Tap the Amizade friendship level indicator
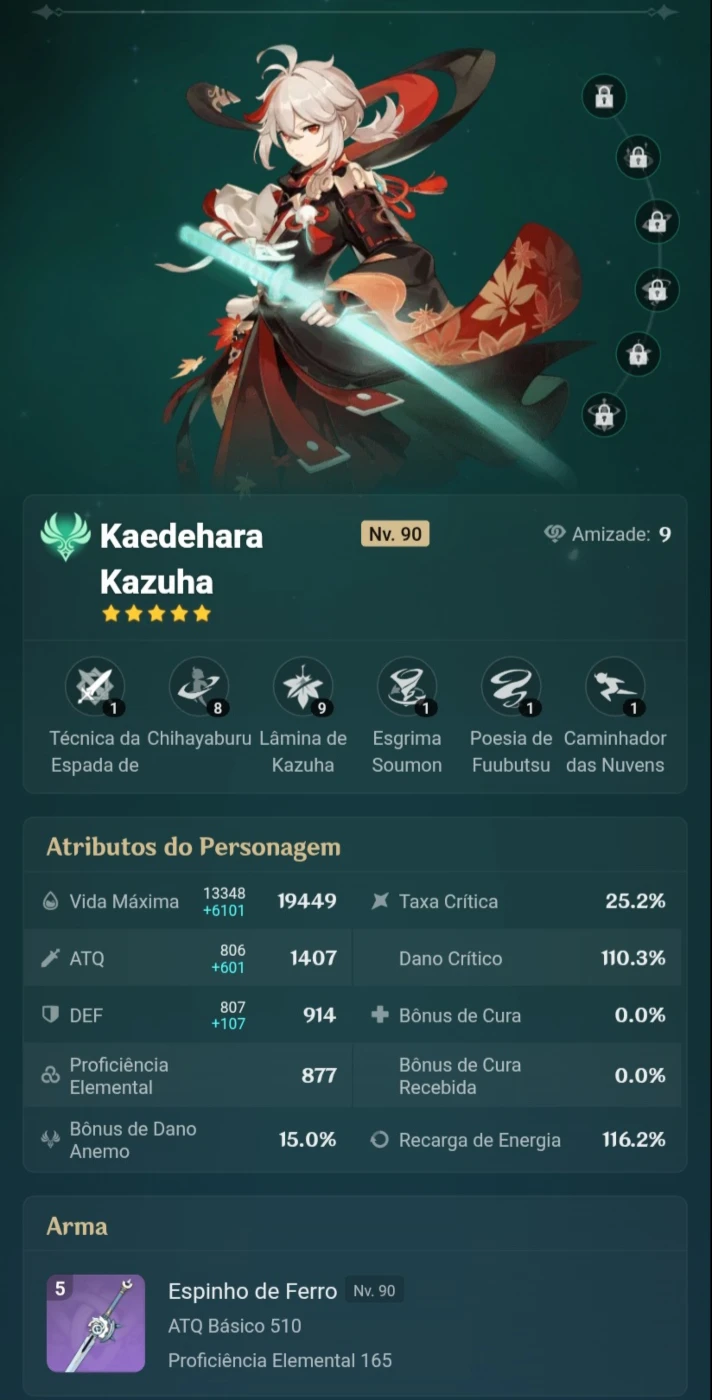712x1400 pixels. 607,534
